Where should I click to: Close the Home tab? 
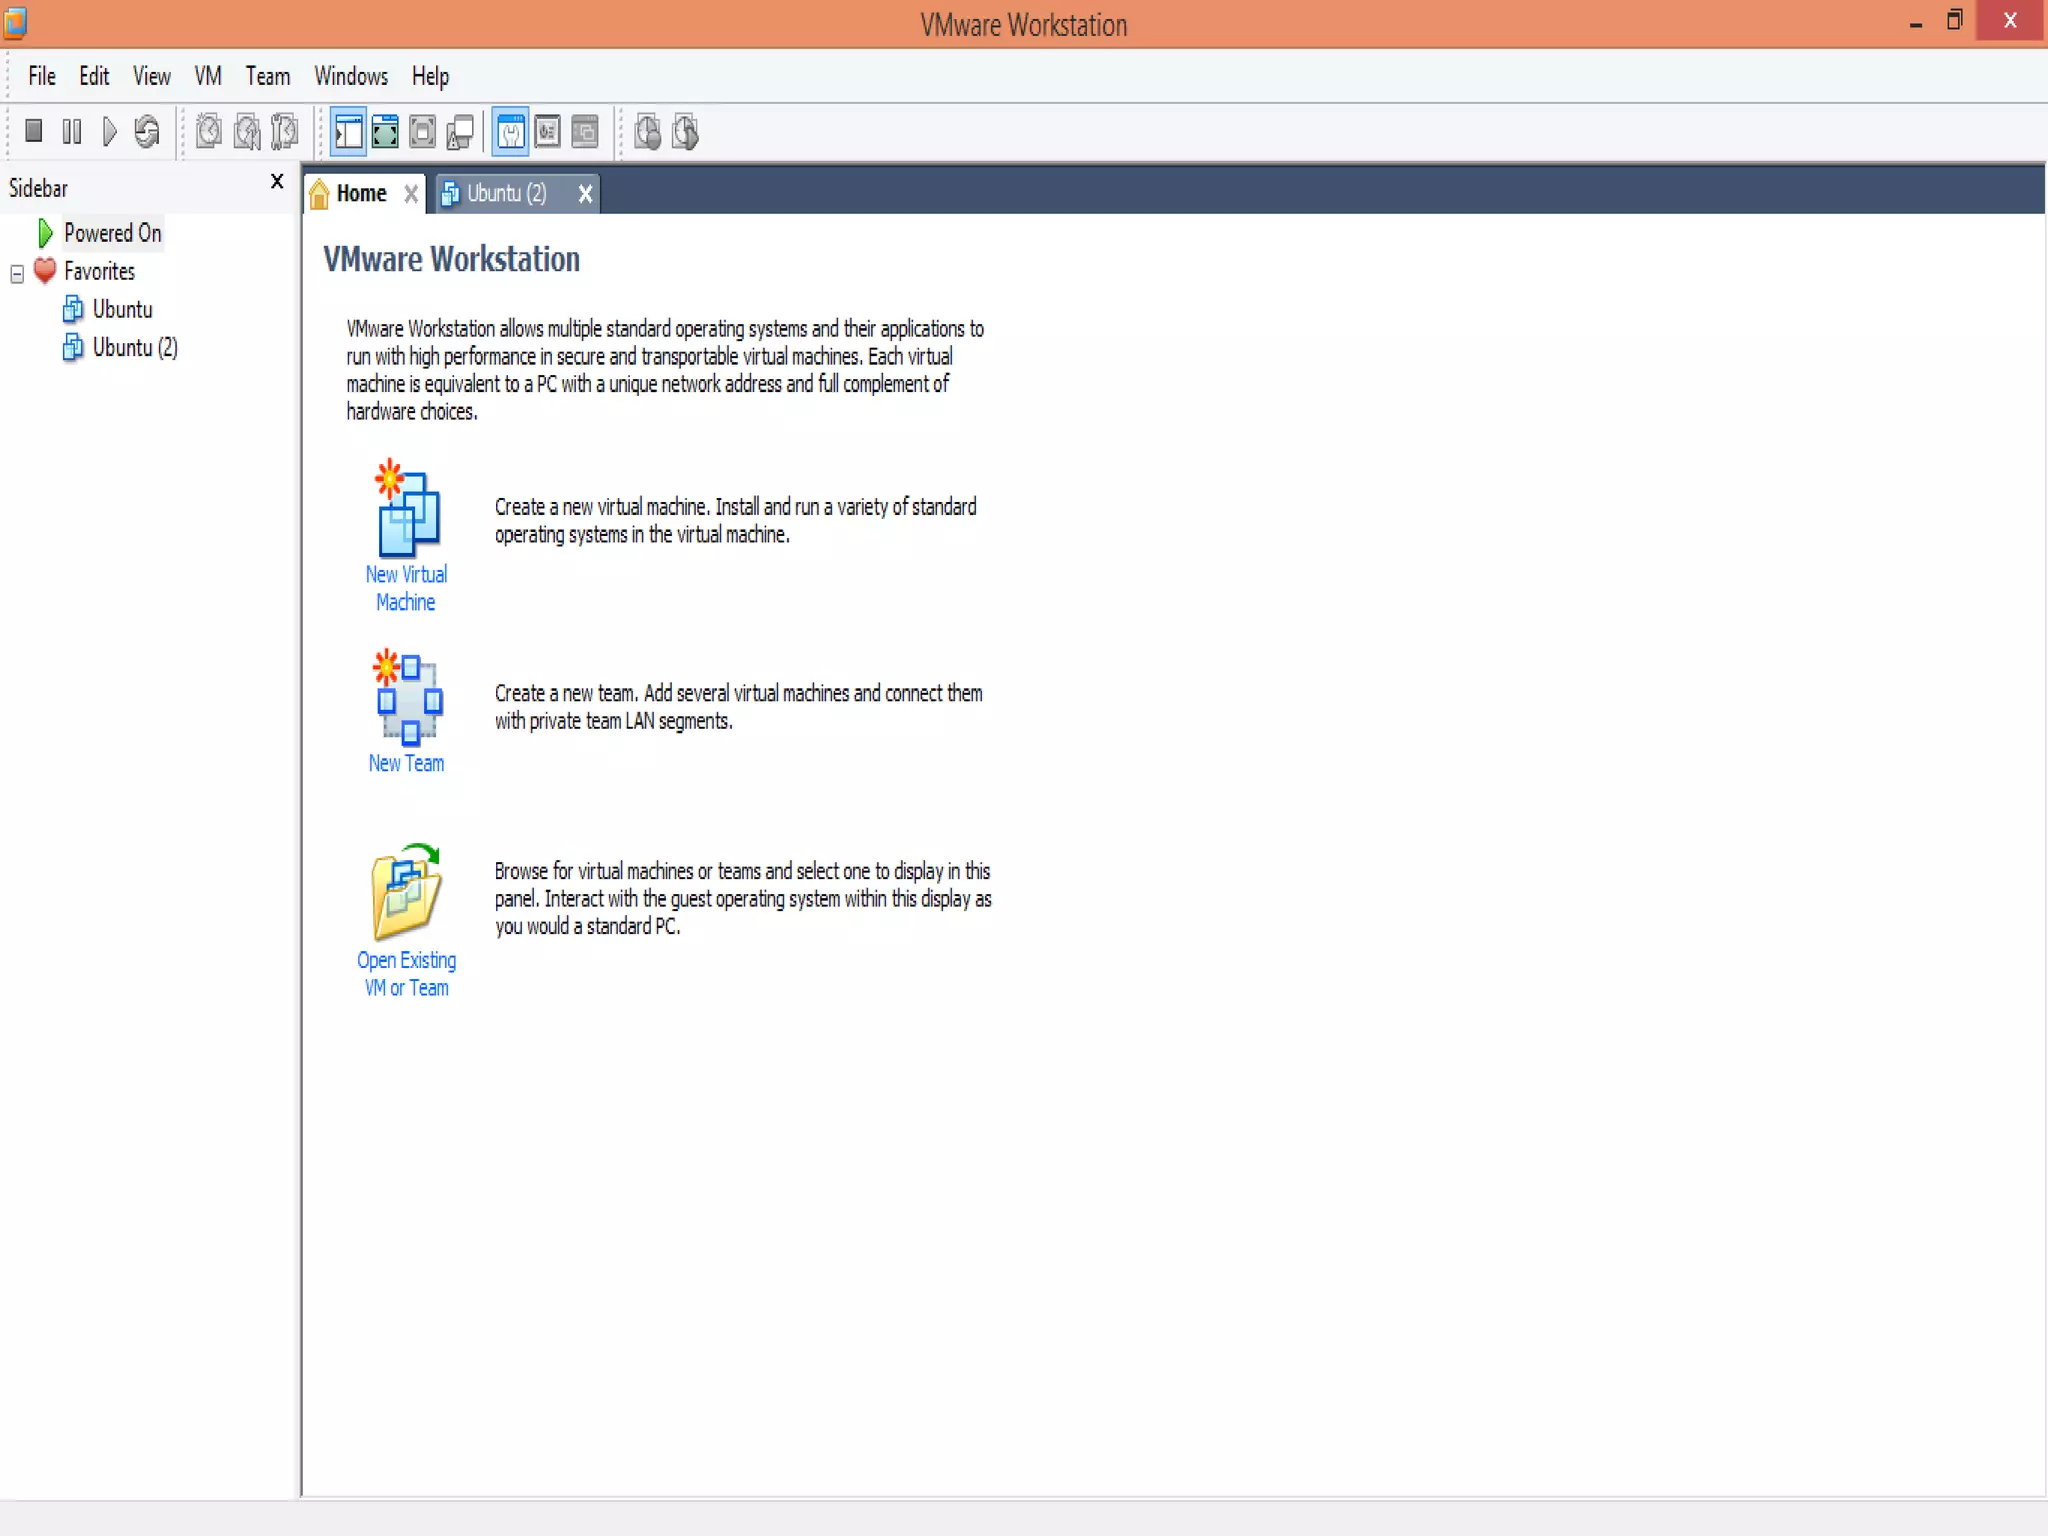pos(410,194)
